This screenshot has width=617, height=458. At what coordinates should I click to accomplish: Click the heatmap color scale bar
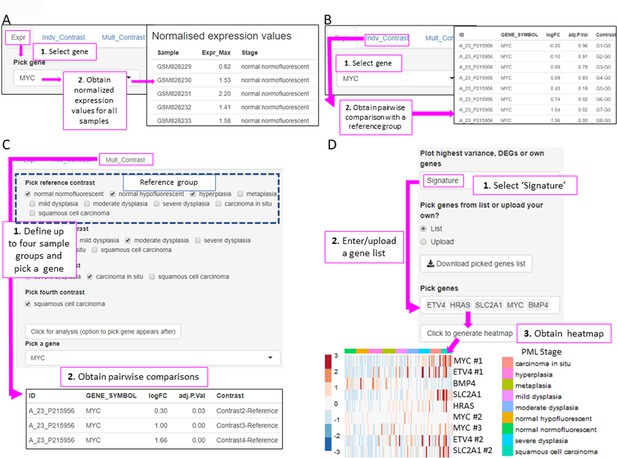(x=328, y=403)
